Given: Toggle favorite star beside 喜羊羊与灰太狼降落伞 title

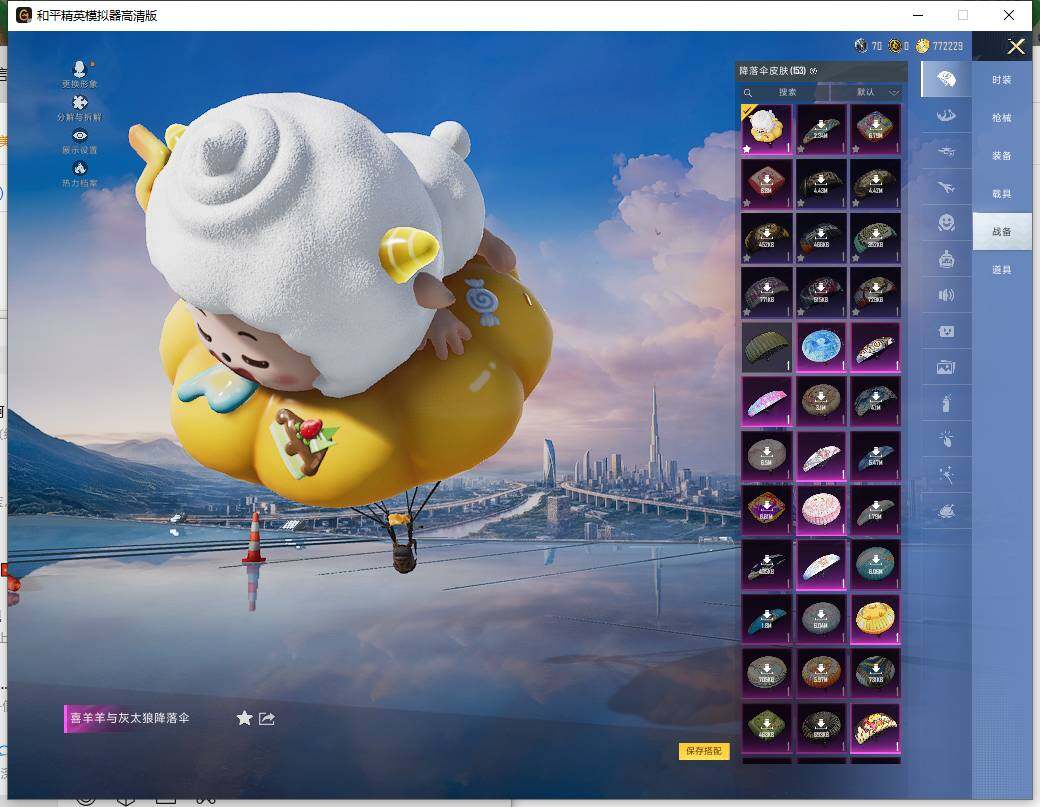Looking at the screenshot, I should point(244,718).
